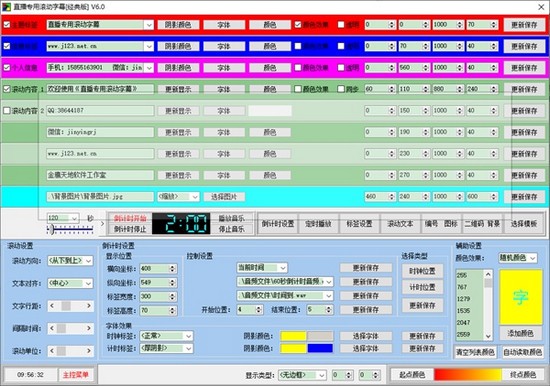Enable 透明 checkbox in the blue row
The height and width of the screenshot is (386, 550).
pyautogui.click(x=341, y=46)
